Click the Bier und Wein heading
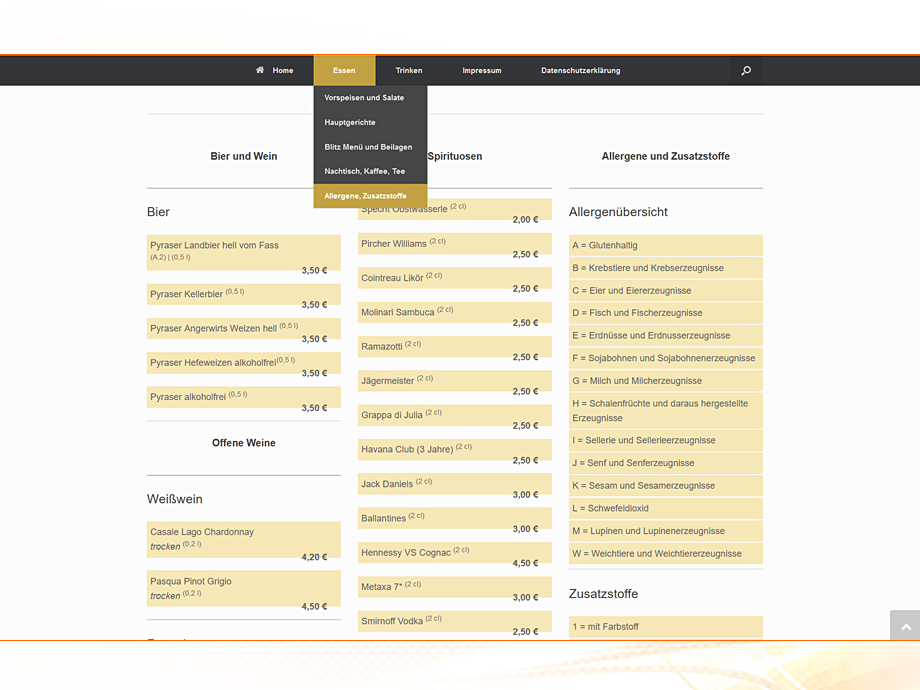 pos(243,156)
